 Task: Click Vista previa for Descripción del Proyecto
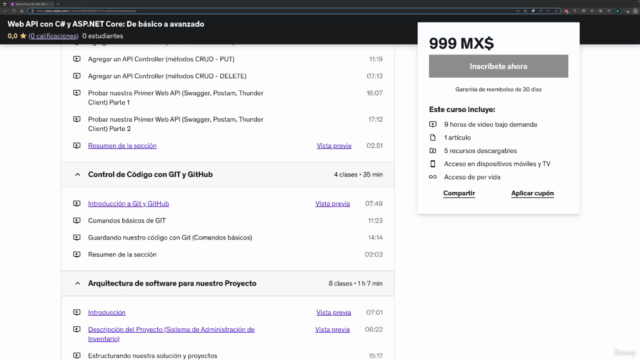pos(332,330)
